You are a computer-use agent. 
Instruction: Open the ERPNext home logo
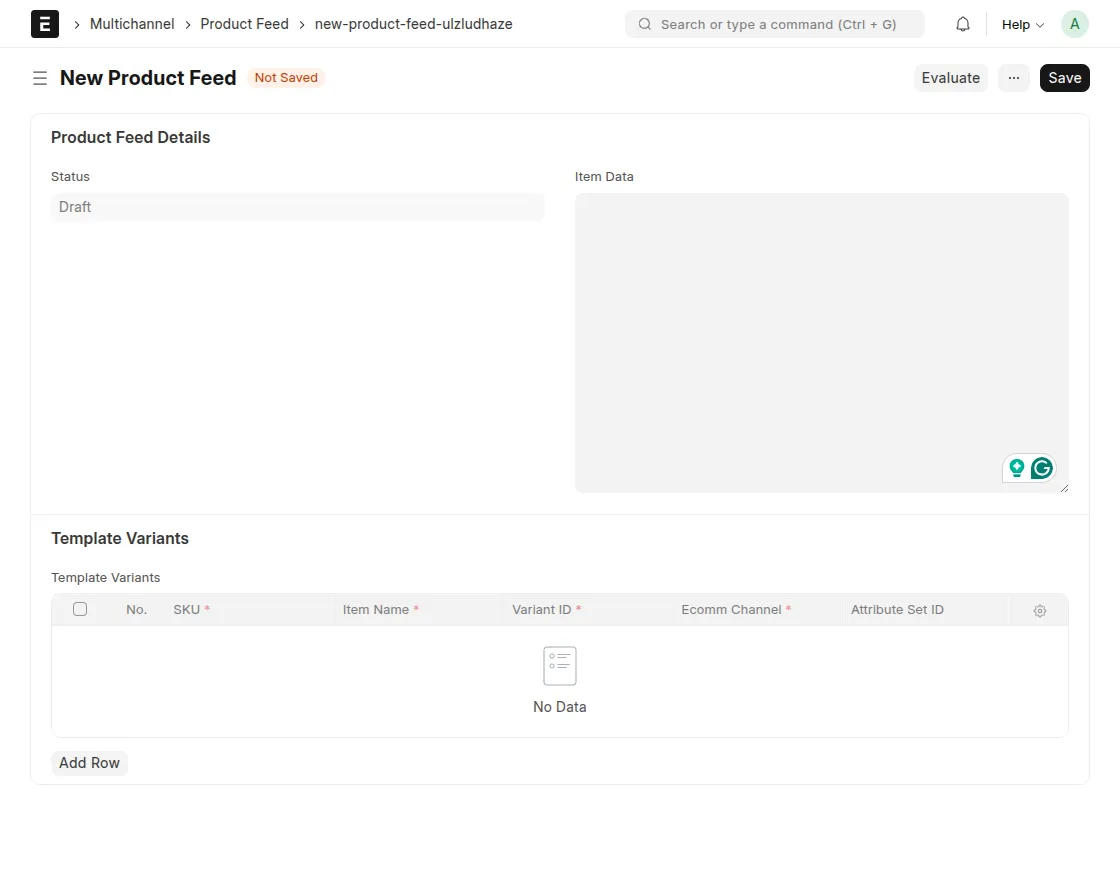(x=44, y=24)
